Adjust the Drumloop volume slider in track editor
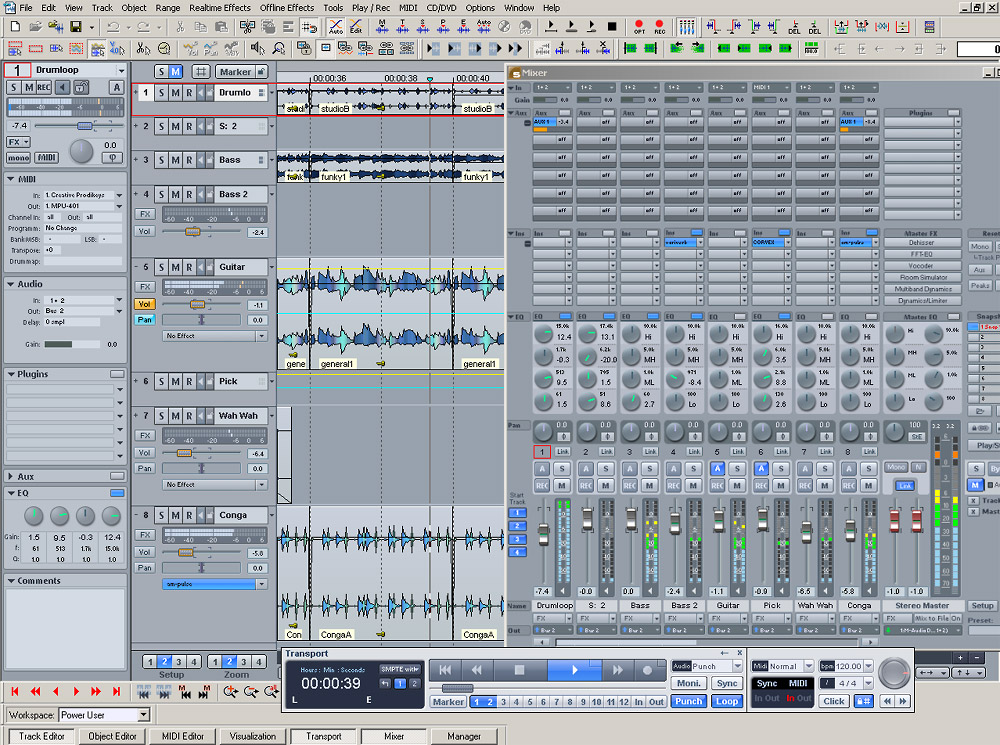Screen dimensions: 1000x745 pos(84,126)
